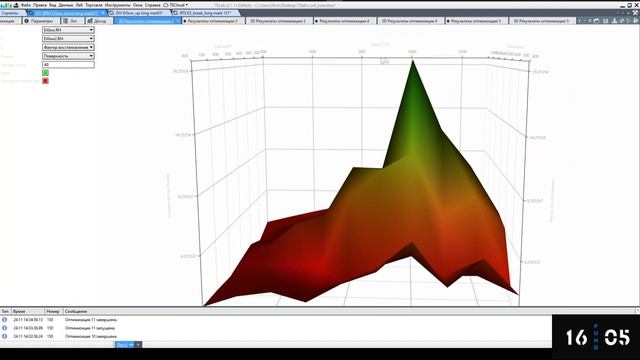Viewport: 640px width, 360px height.
Task: Sort log by Номер column header
Action: [x=53, y=311]
